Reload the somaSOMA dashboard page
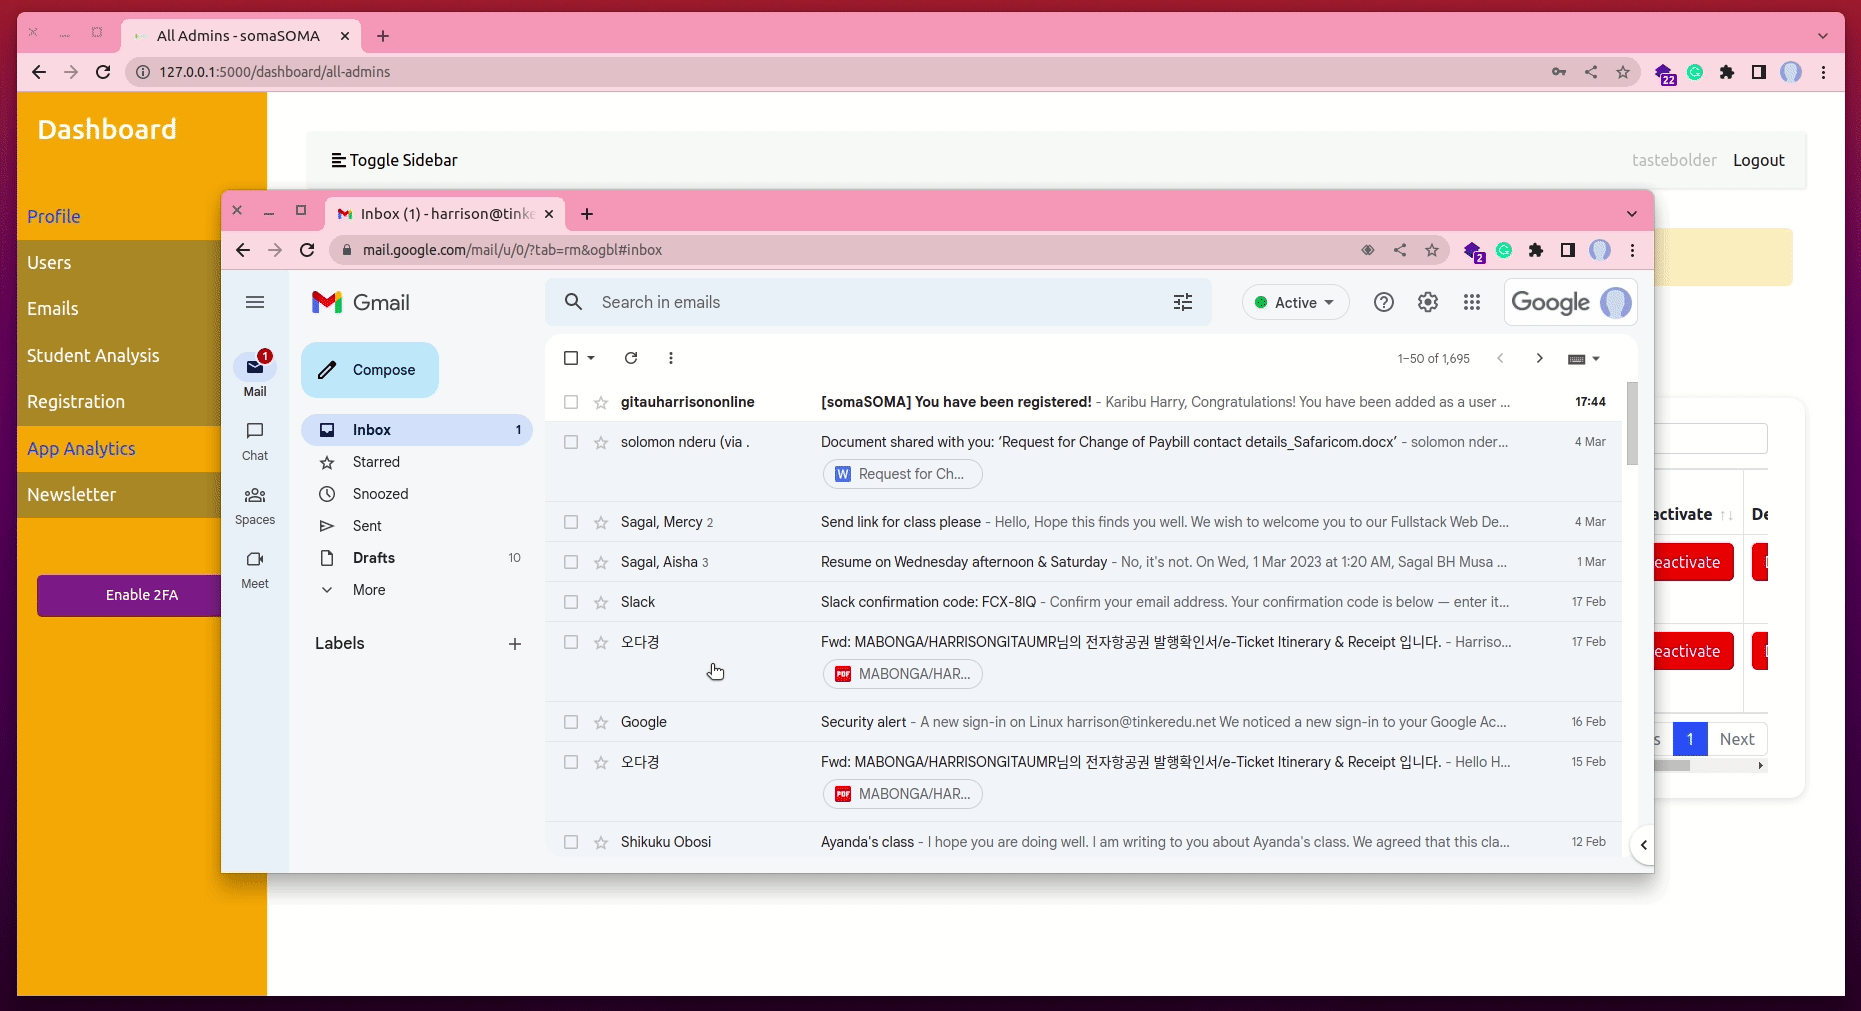1861x1011 pixels. [x=103, y=72]
